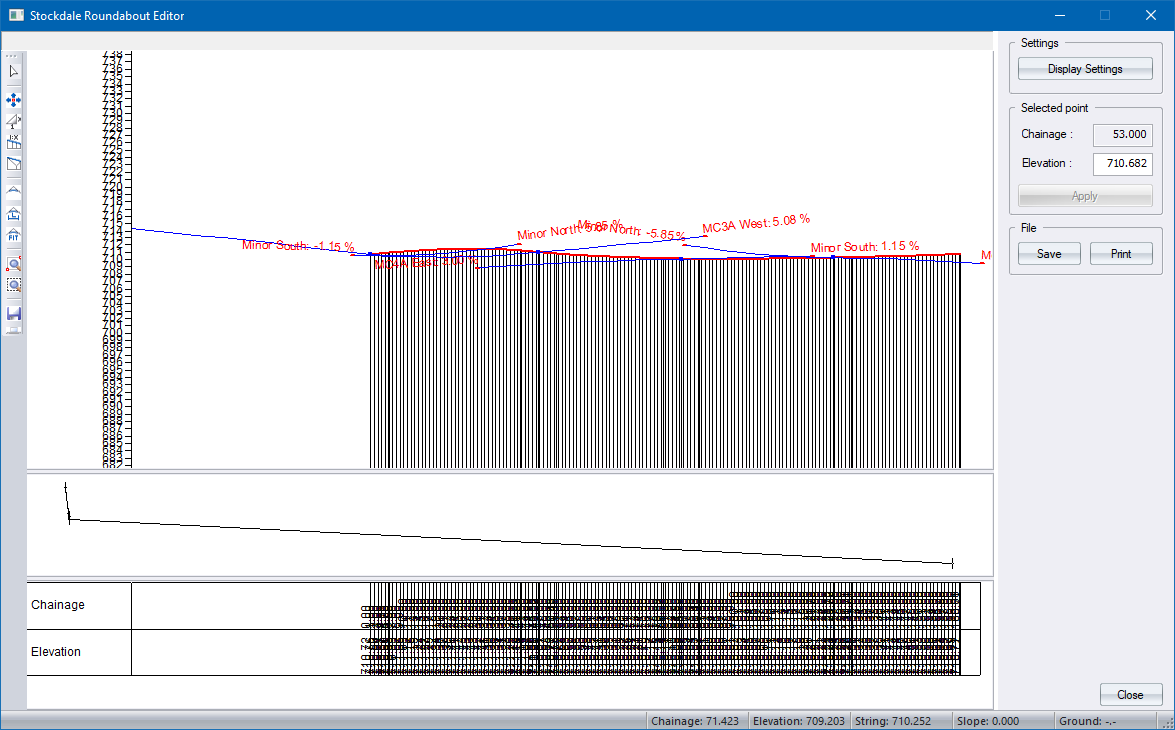Click the Elevation input field

tap(1122, 163)
